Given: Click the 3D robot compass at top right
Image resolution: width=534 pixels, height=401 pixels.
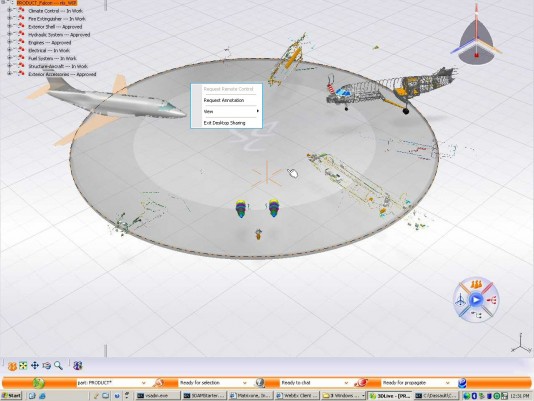Looking at the screenshot, I should tap(476, 37).
